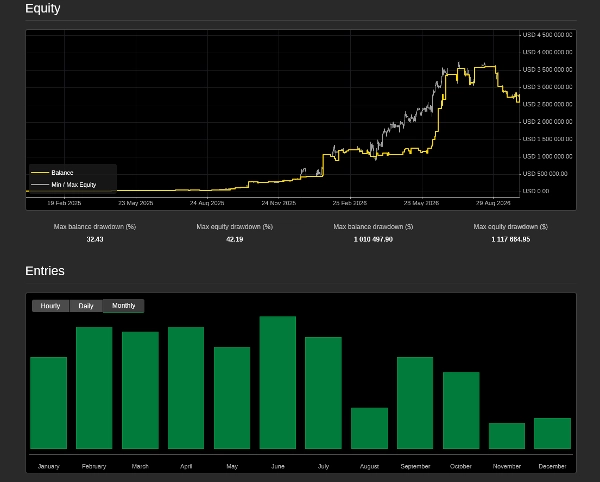Click the Equity section heading
The height and width of the screenshot is (482, 600).
(43, 8)
